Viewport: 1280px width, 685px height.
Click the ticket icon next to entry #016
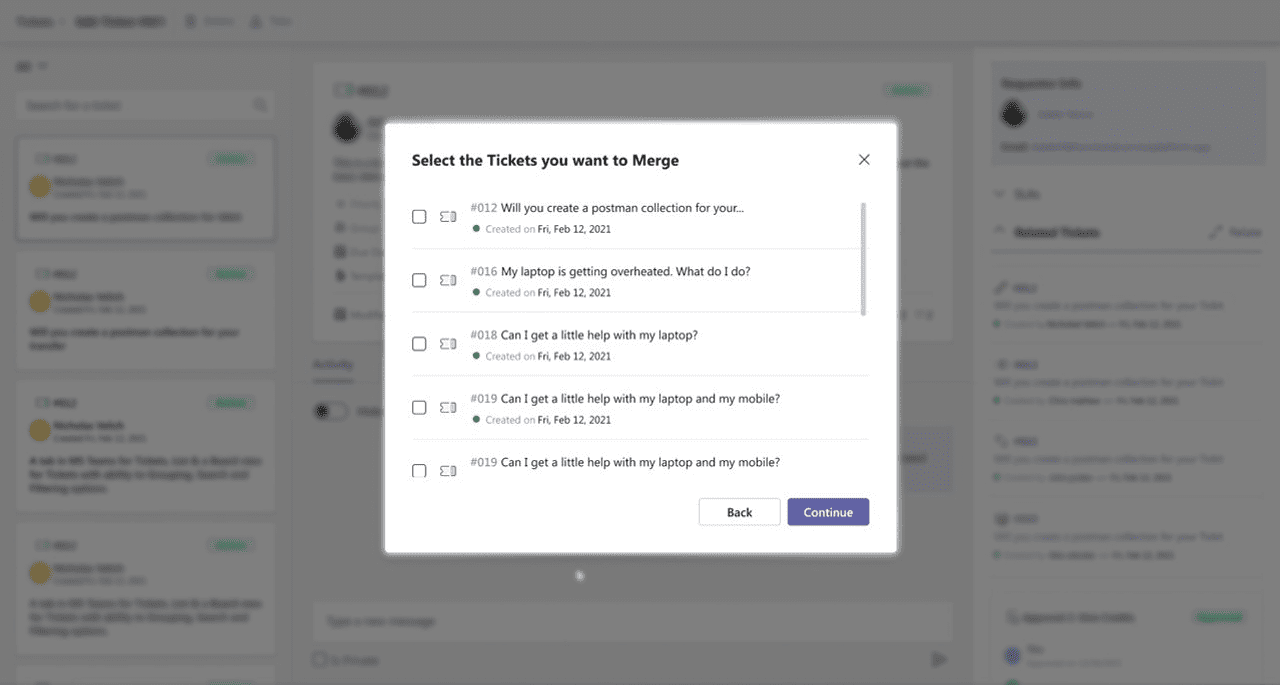click(447, 280)
